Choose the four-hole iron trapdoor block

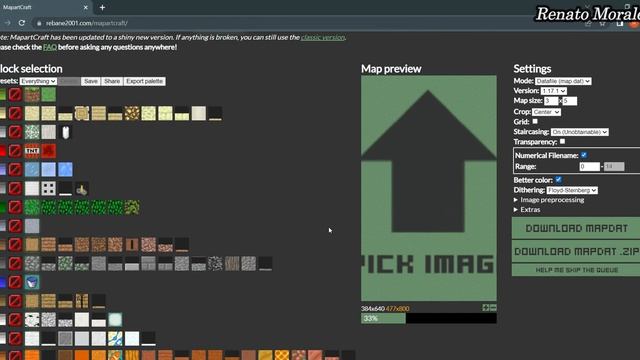point(49,189)
